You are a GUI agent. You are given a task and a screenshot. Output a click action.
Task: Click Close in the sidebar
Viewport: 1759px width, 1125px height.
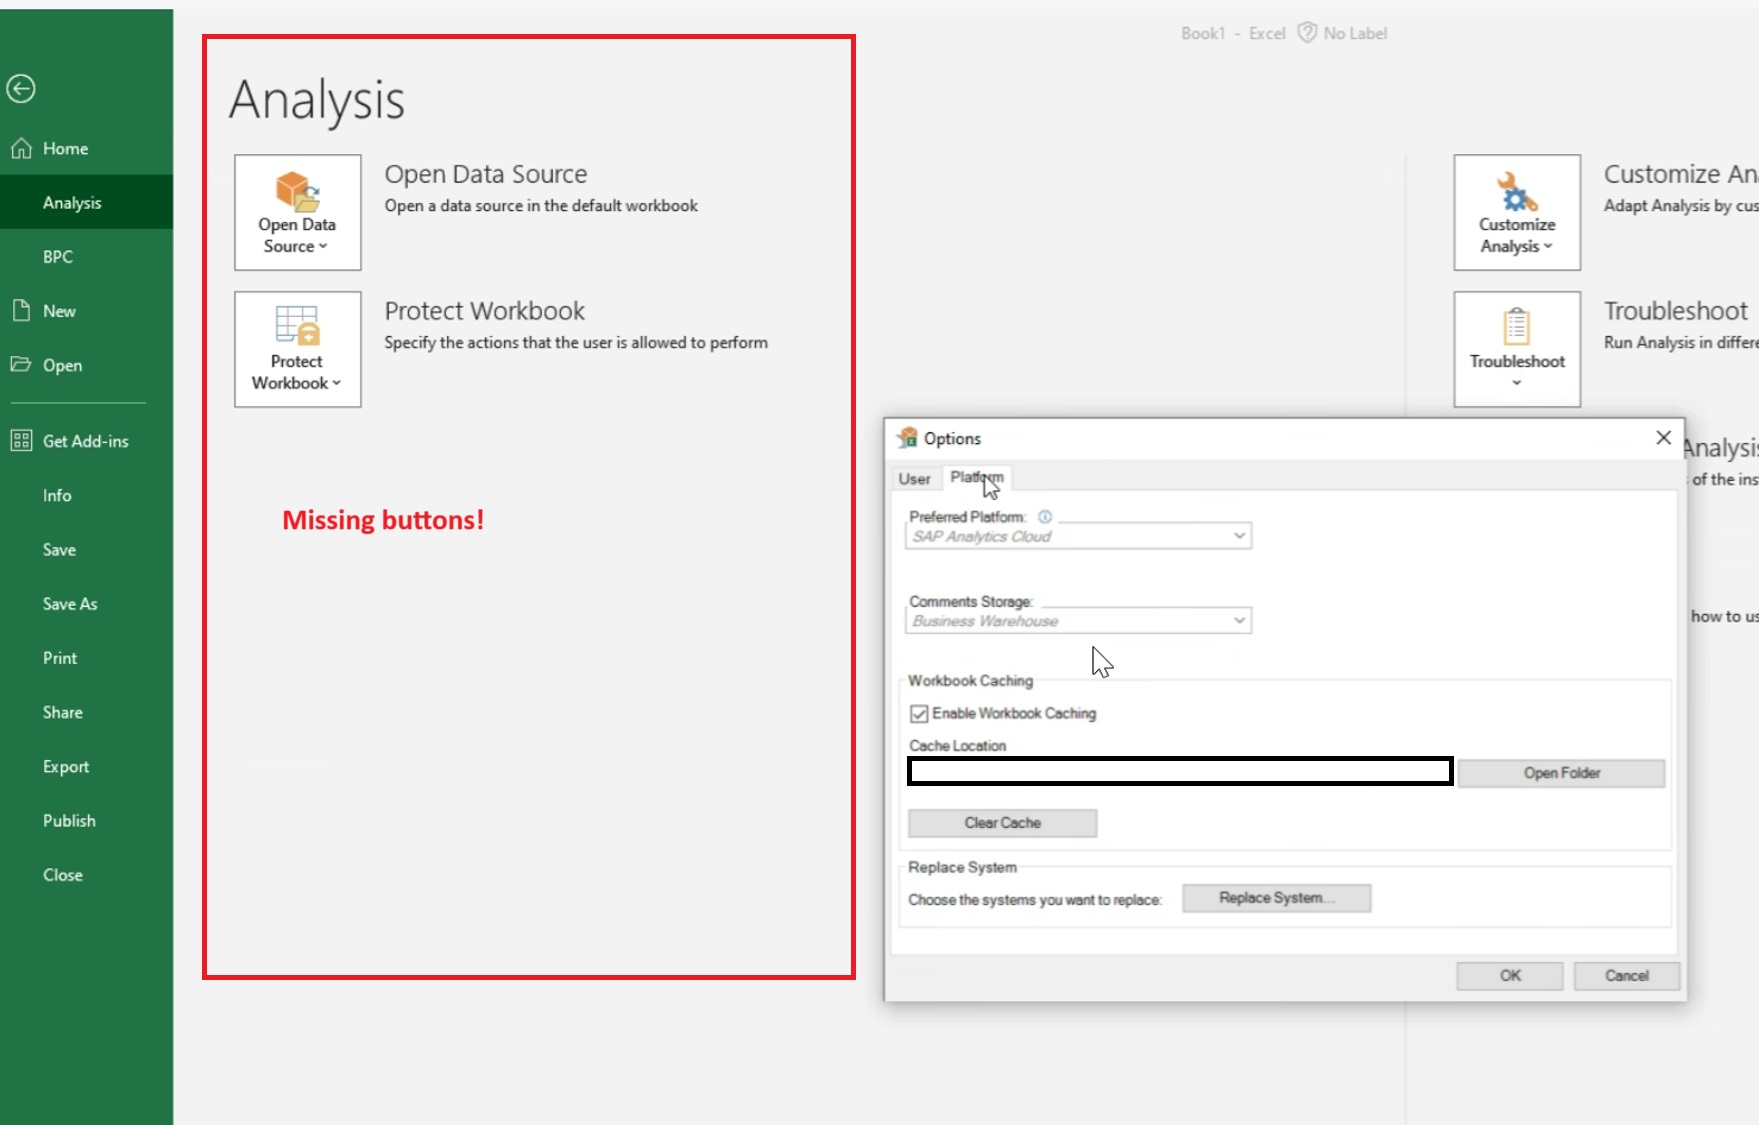click(x=86, y=875)
